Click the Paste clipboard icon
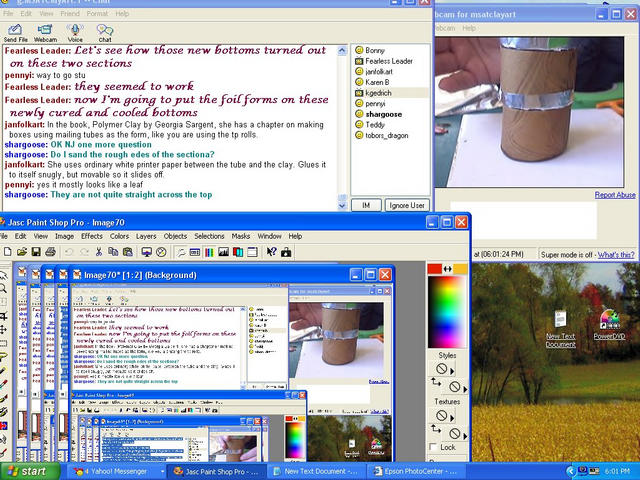Image resolution: width=640 pixels, height=480 pixels. 128,252
